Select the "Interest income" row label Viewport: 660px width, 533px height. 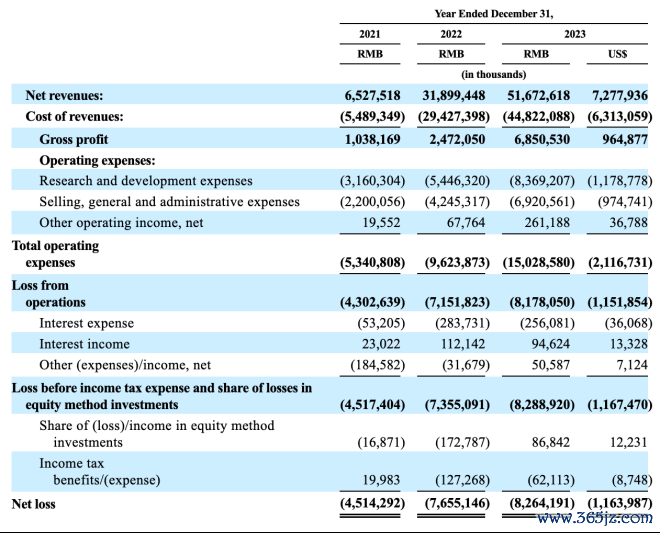click(x=85, y=344)
